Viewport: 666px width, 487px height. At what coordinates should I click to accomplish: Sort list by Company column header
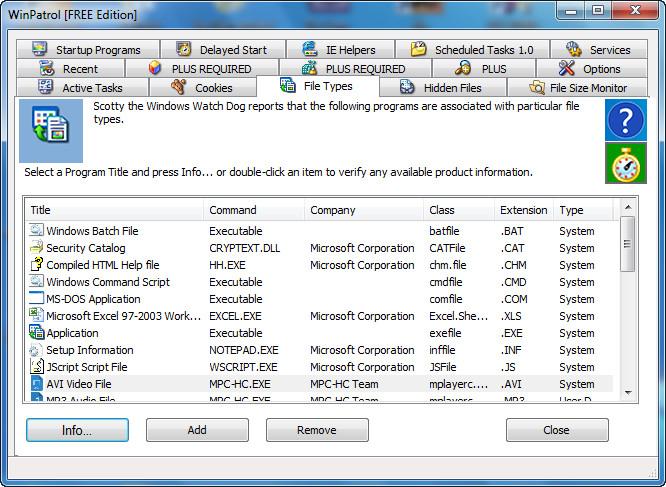364,210
